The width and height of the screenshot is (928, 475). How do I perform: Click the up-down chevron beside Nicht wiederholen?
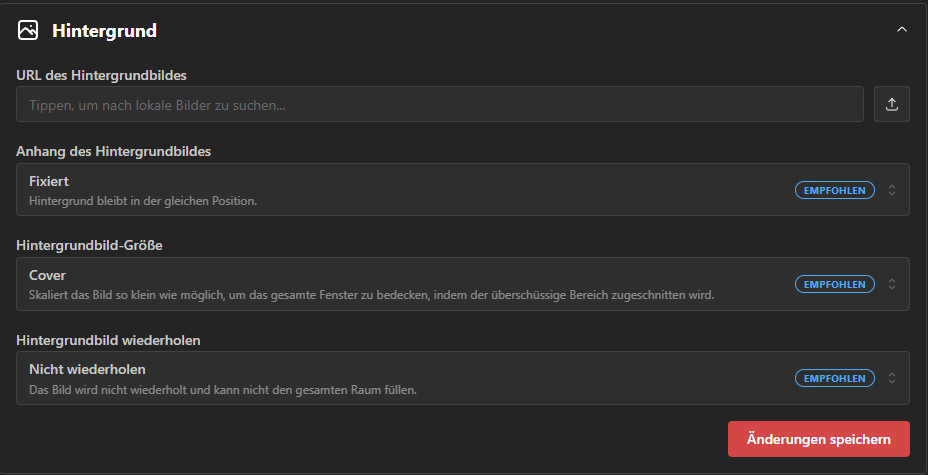pos(892,378)
